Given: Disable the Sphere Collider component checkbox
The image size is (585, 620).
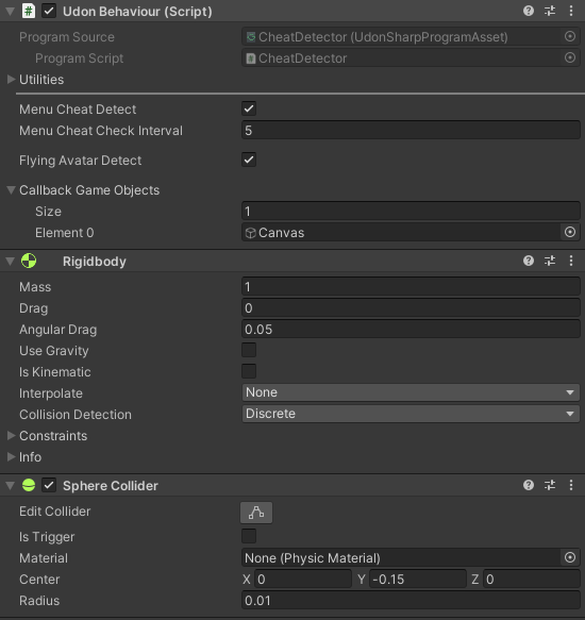Looking at the screenshot, I should click(49, 485).
